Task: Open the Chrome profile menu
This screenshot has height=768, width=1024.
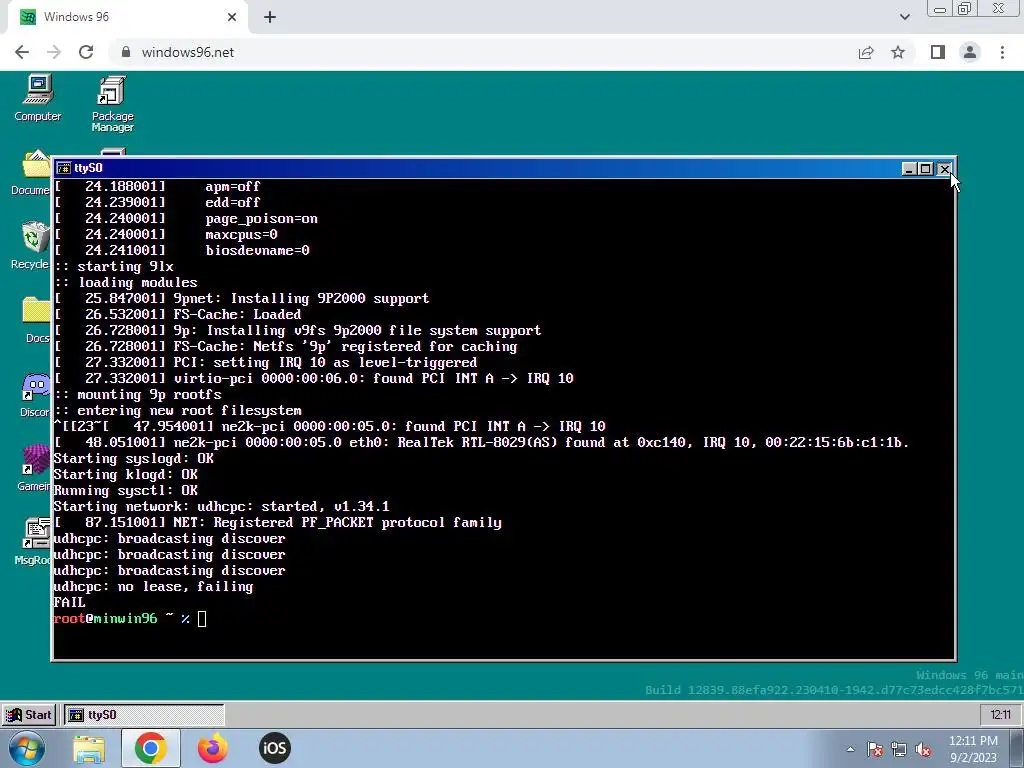Action: pos(970,52)
